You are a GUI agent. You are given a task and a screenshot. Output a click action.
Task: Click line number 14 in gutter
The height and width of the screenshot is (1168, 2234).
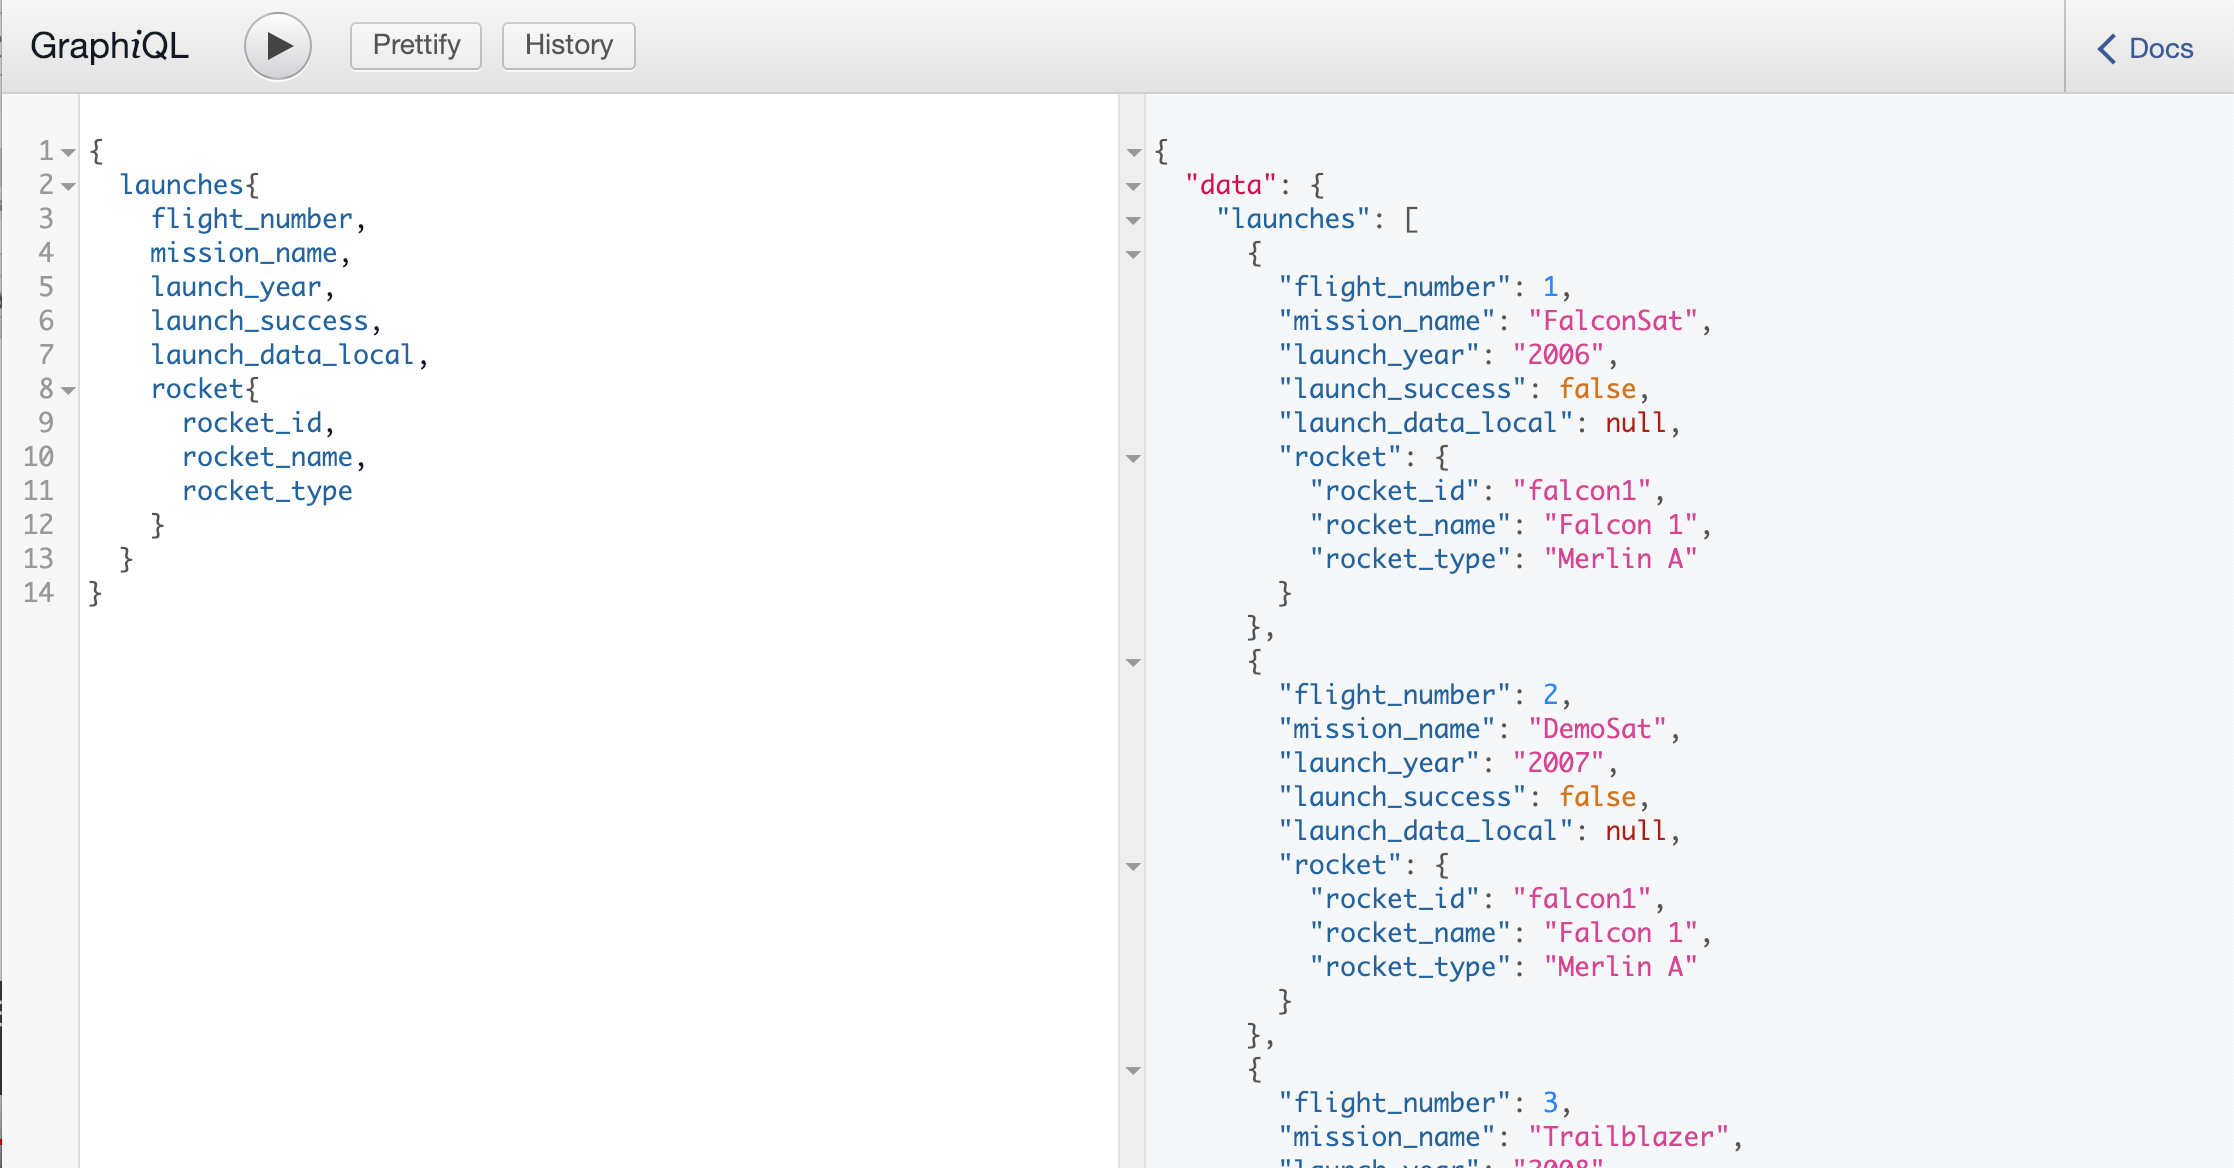point(38,593)
